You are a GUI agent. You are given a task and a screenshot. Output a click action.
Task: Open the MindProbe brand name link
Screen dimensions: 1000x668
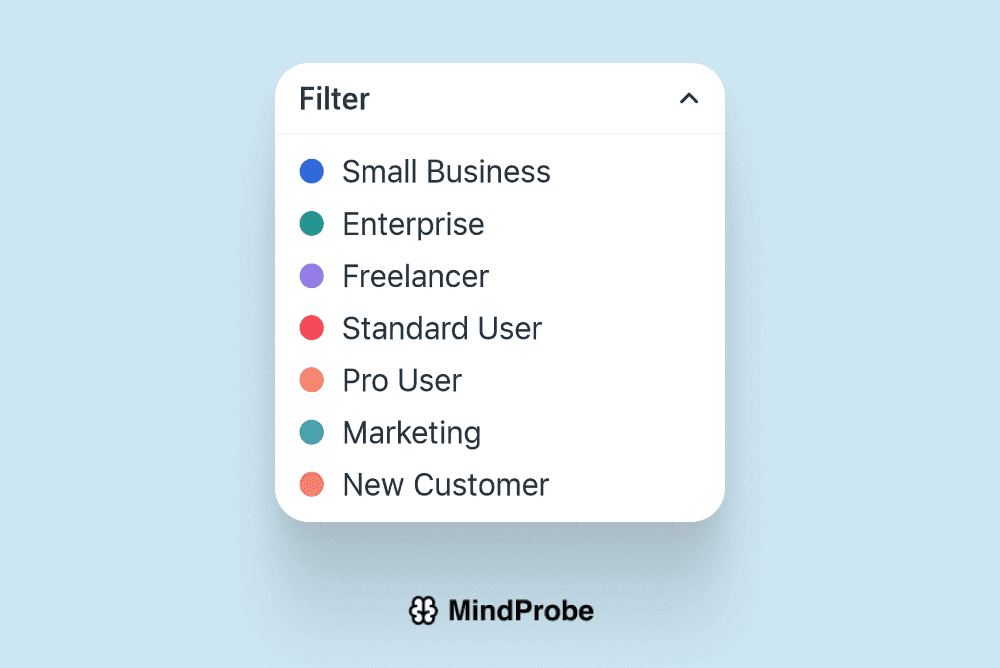pyautogui.click(x=520, y=610)
